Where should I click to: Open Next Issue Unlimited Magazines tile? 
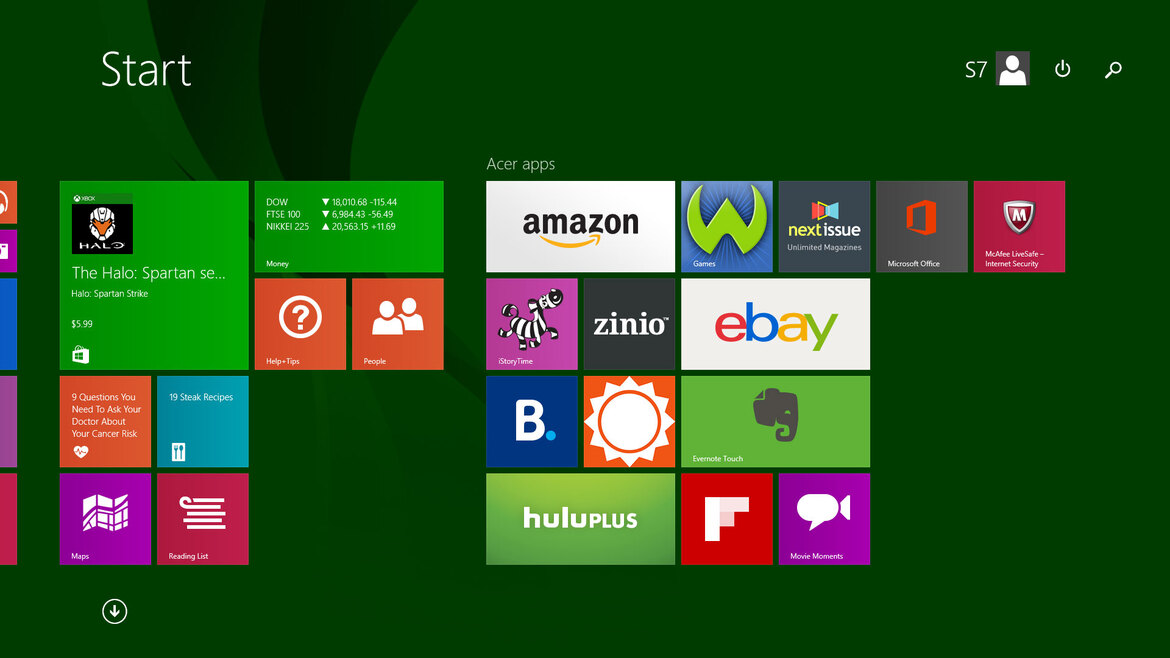pos(825,227)
